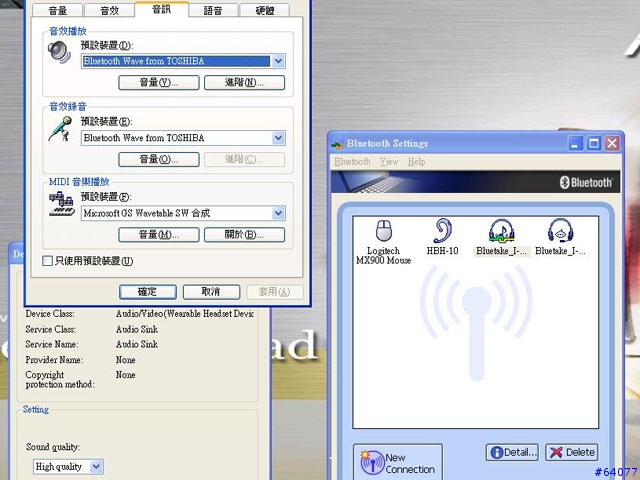
Task: Switch to the 語音 tab
Action: 213,10
